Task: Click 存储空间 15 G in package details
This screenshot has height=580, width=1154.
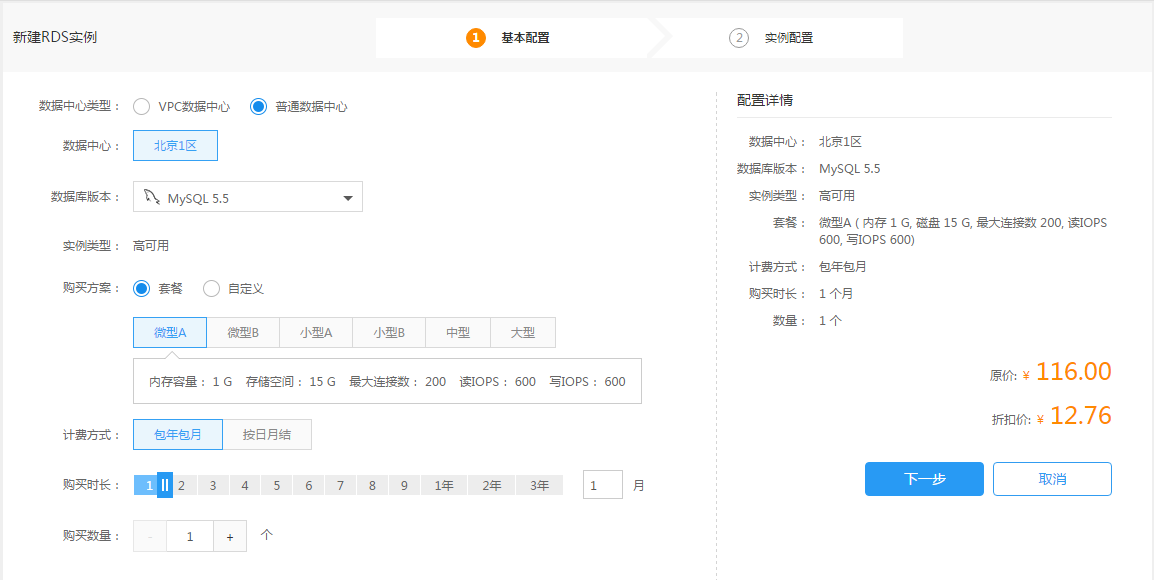Action: [291, 382]
